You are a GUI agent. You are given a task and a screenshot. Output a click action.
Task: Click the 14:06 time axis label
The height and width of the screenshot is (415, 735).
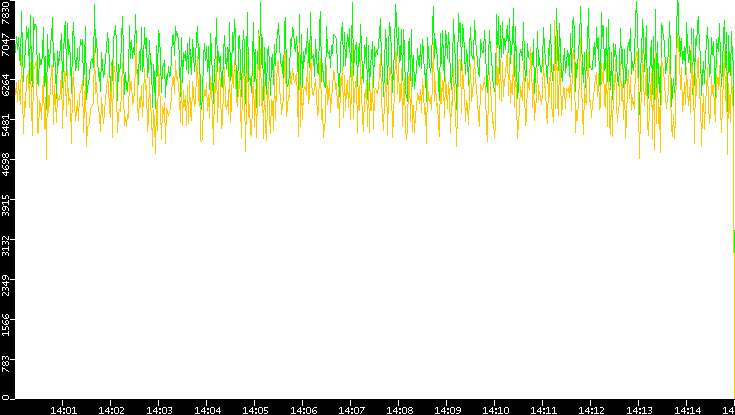pos(303,410)
